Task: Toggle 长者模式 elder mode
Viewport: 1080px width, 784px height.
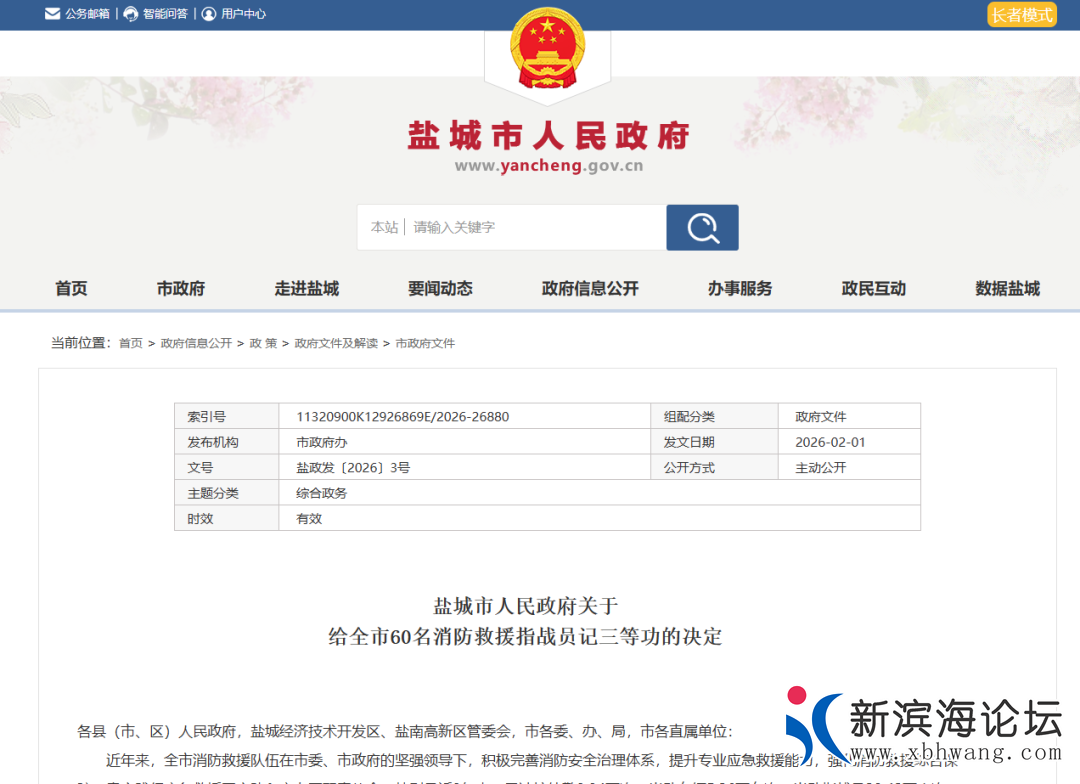Action: click(x=1022, y=14)
